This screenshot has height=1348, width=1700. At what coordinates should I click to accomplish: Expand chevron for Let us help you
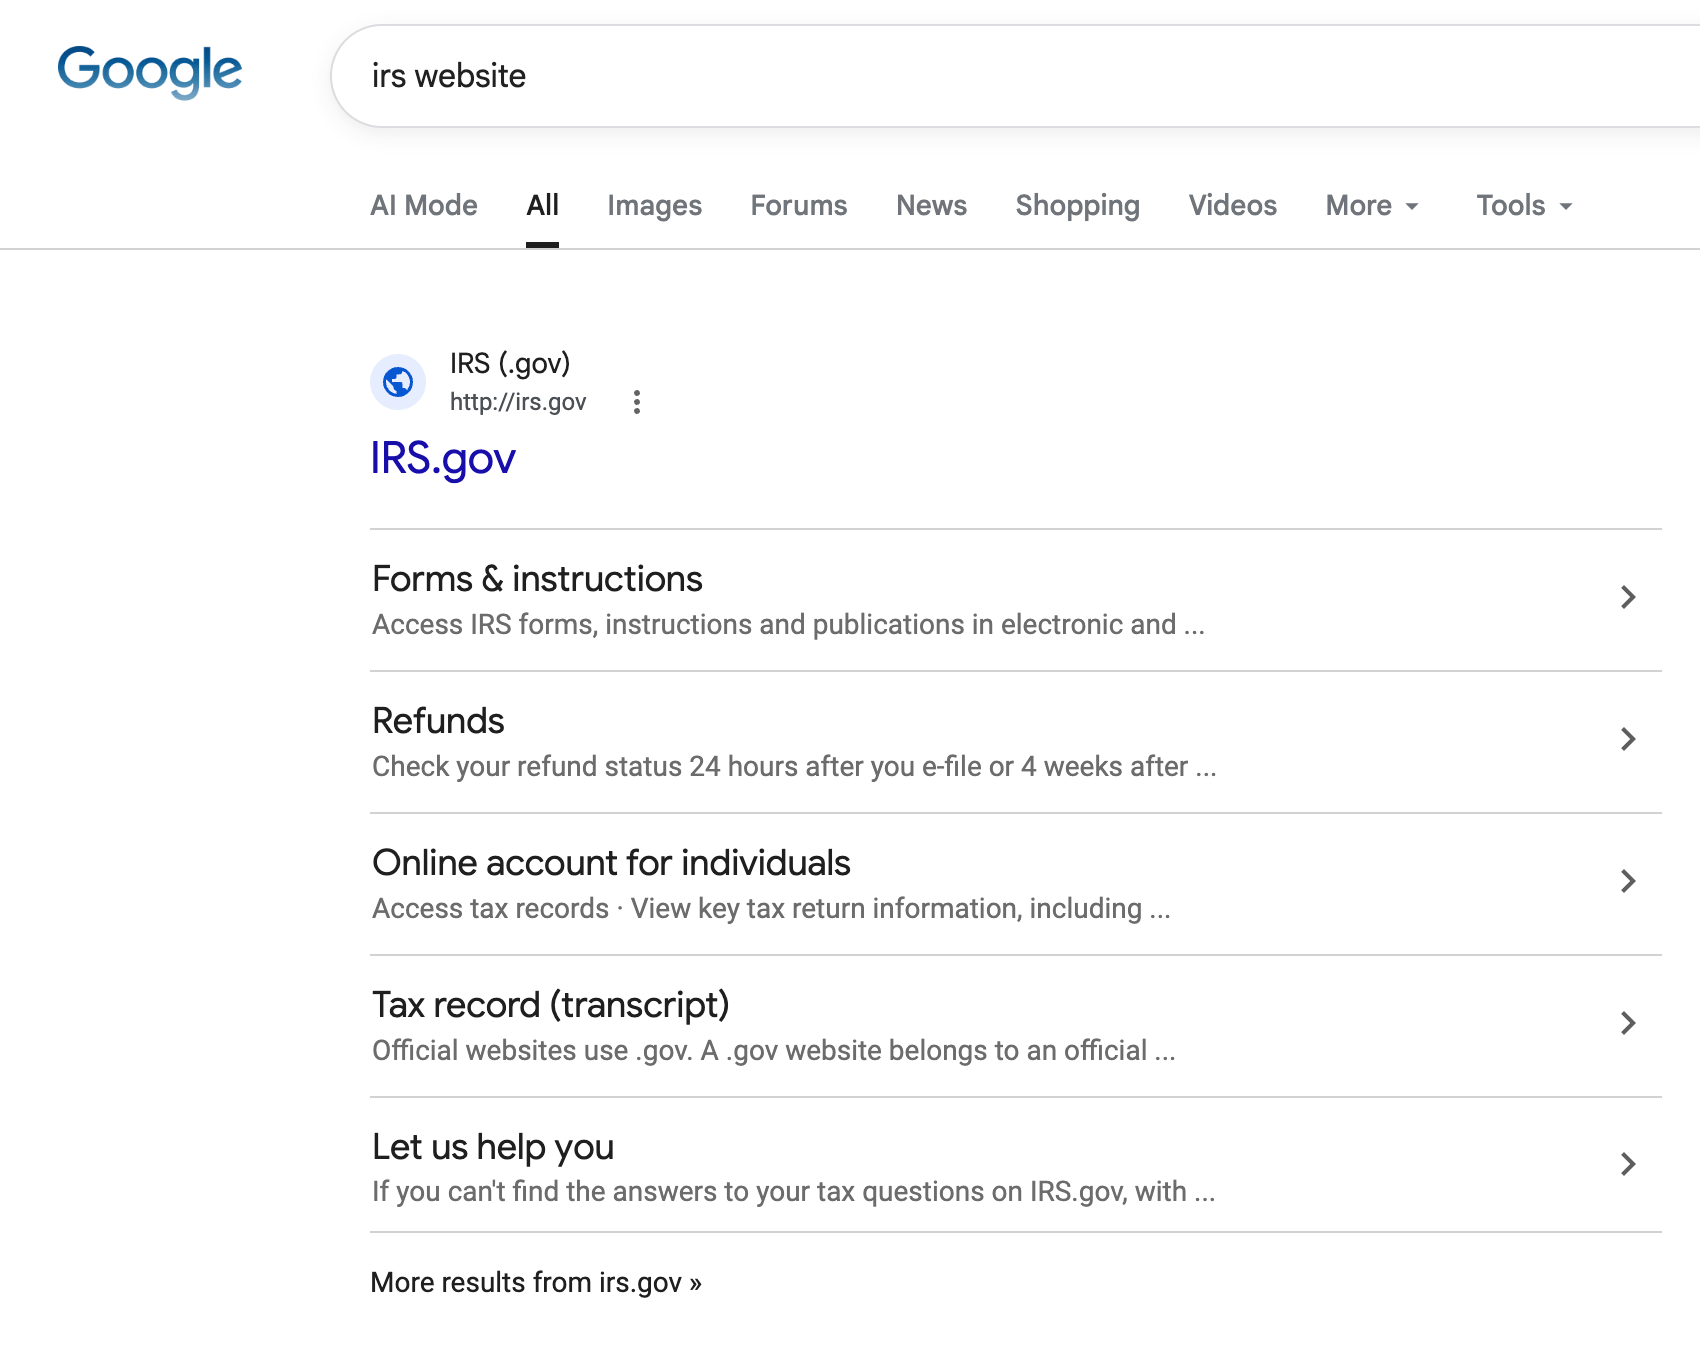point(1628,1164)
